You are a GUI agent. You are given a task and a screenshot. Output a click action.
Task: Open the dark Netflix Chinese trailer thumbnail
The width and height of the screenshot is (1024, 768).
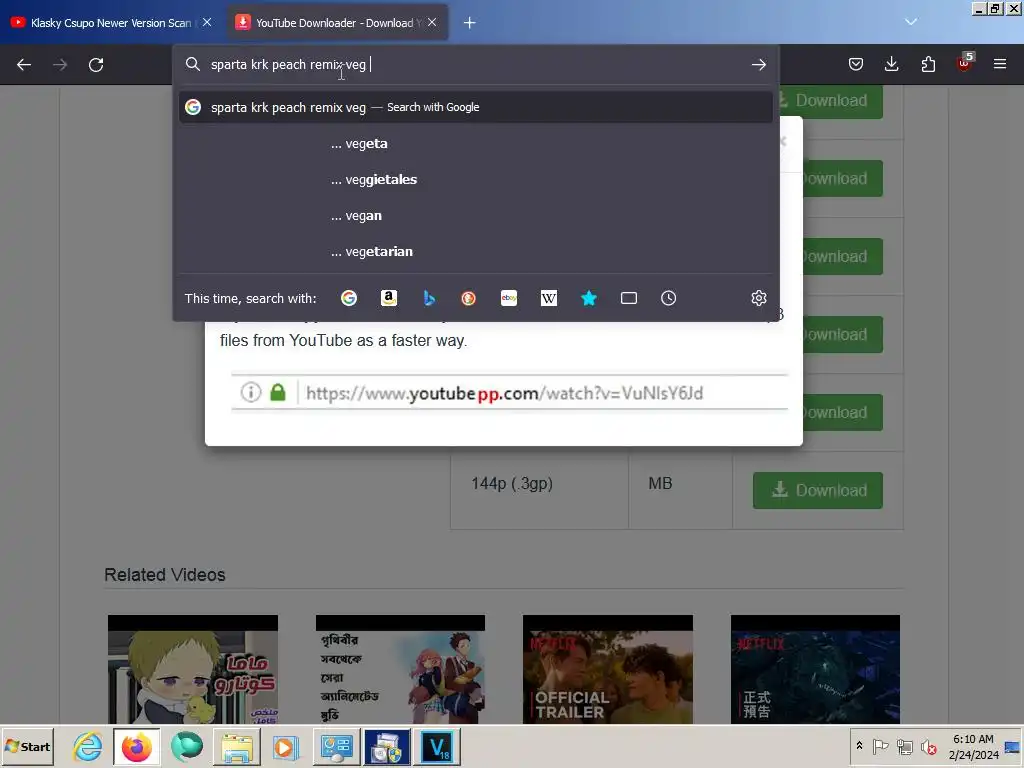click(x=815, y=669)
